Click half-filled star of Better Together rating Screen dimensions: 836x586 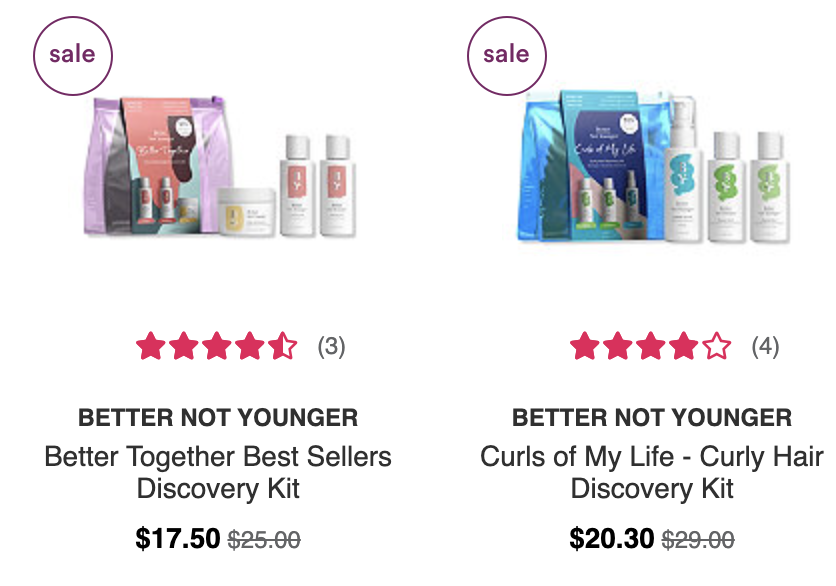pyautogui.click(x=283, y=346)
